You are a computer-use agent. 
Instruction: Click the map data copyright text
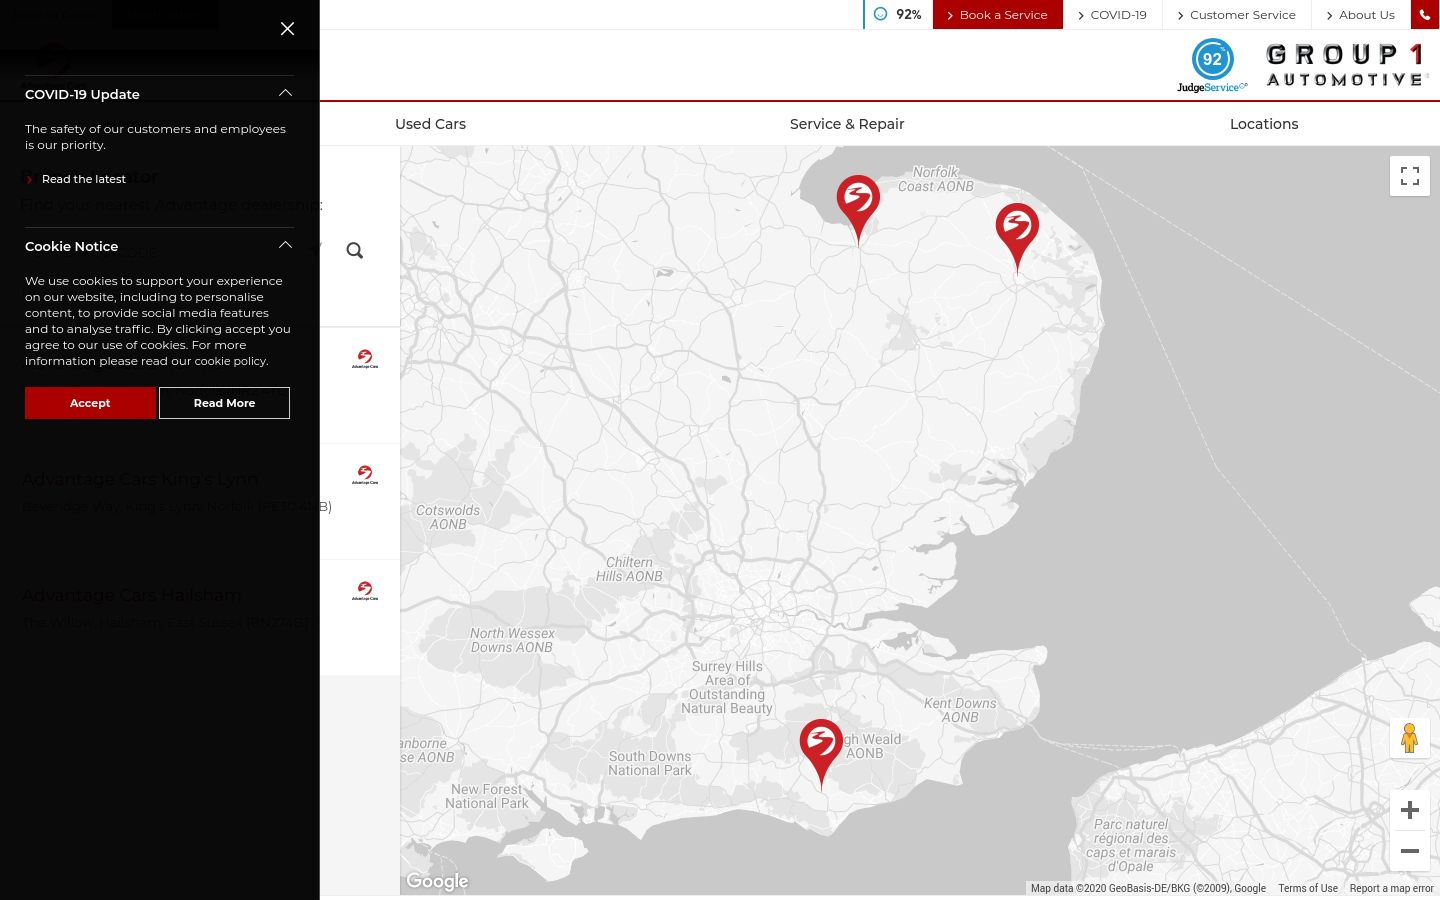pyautogui.click(x=1148, y=888)
